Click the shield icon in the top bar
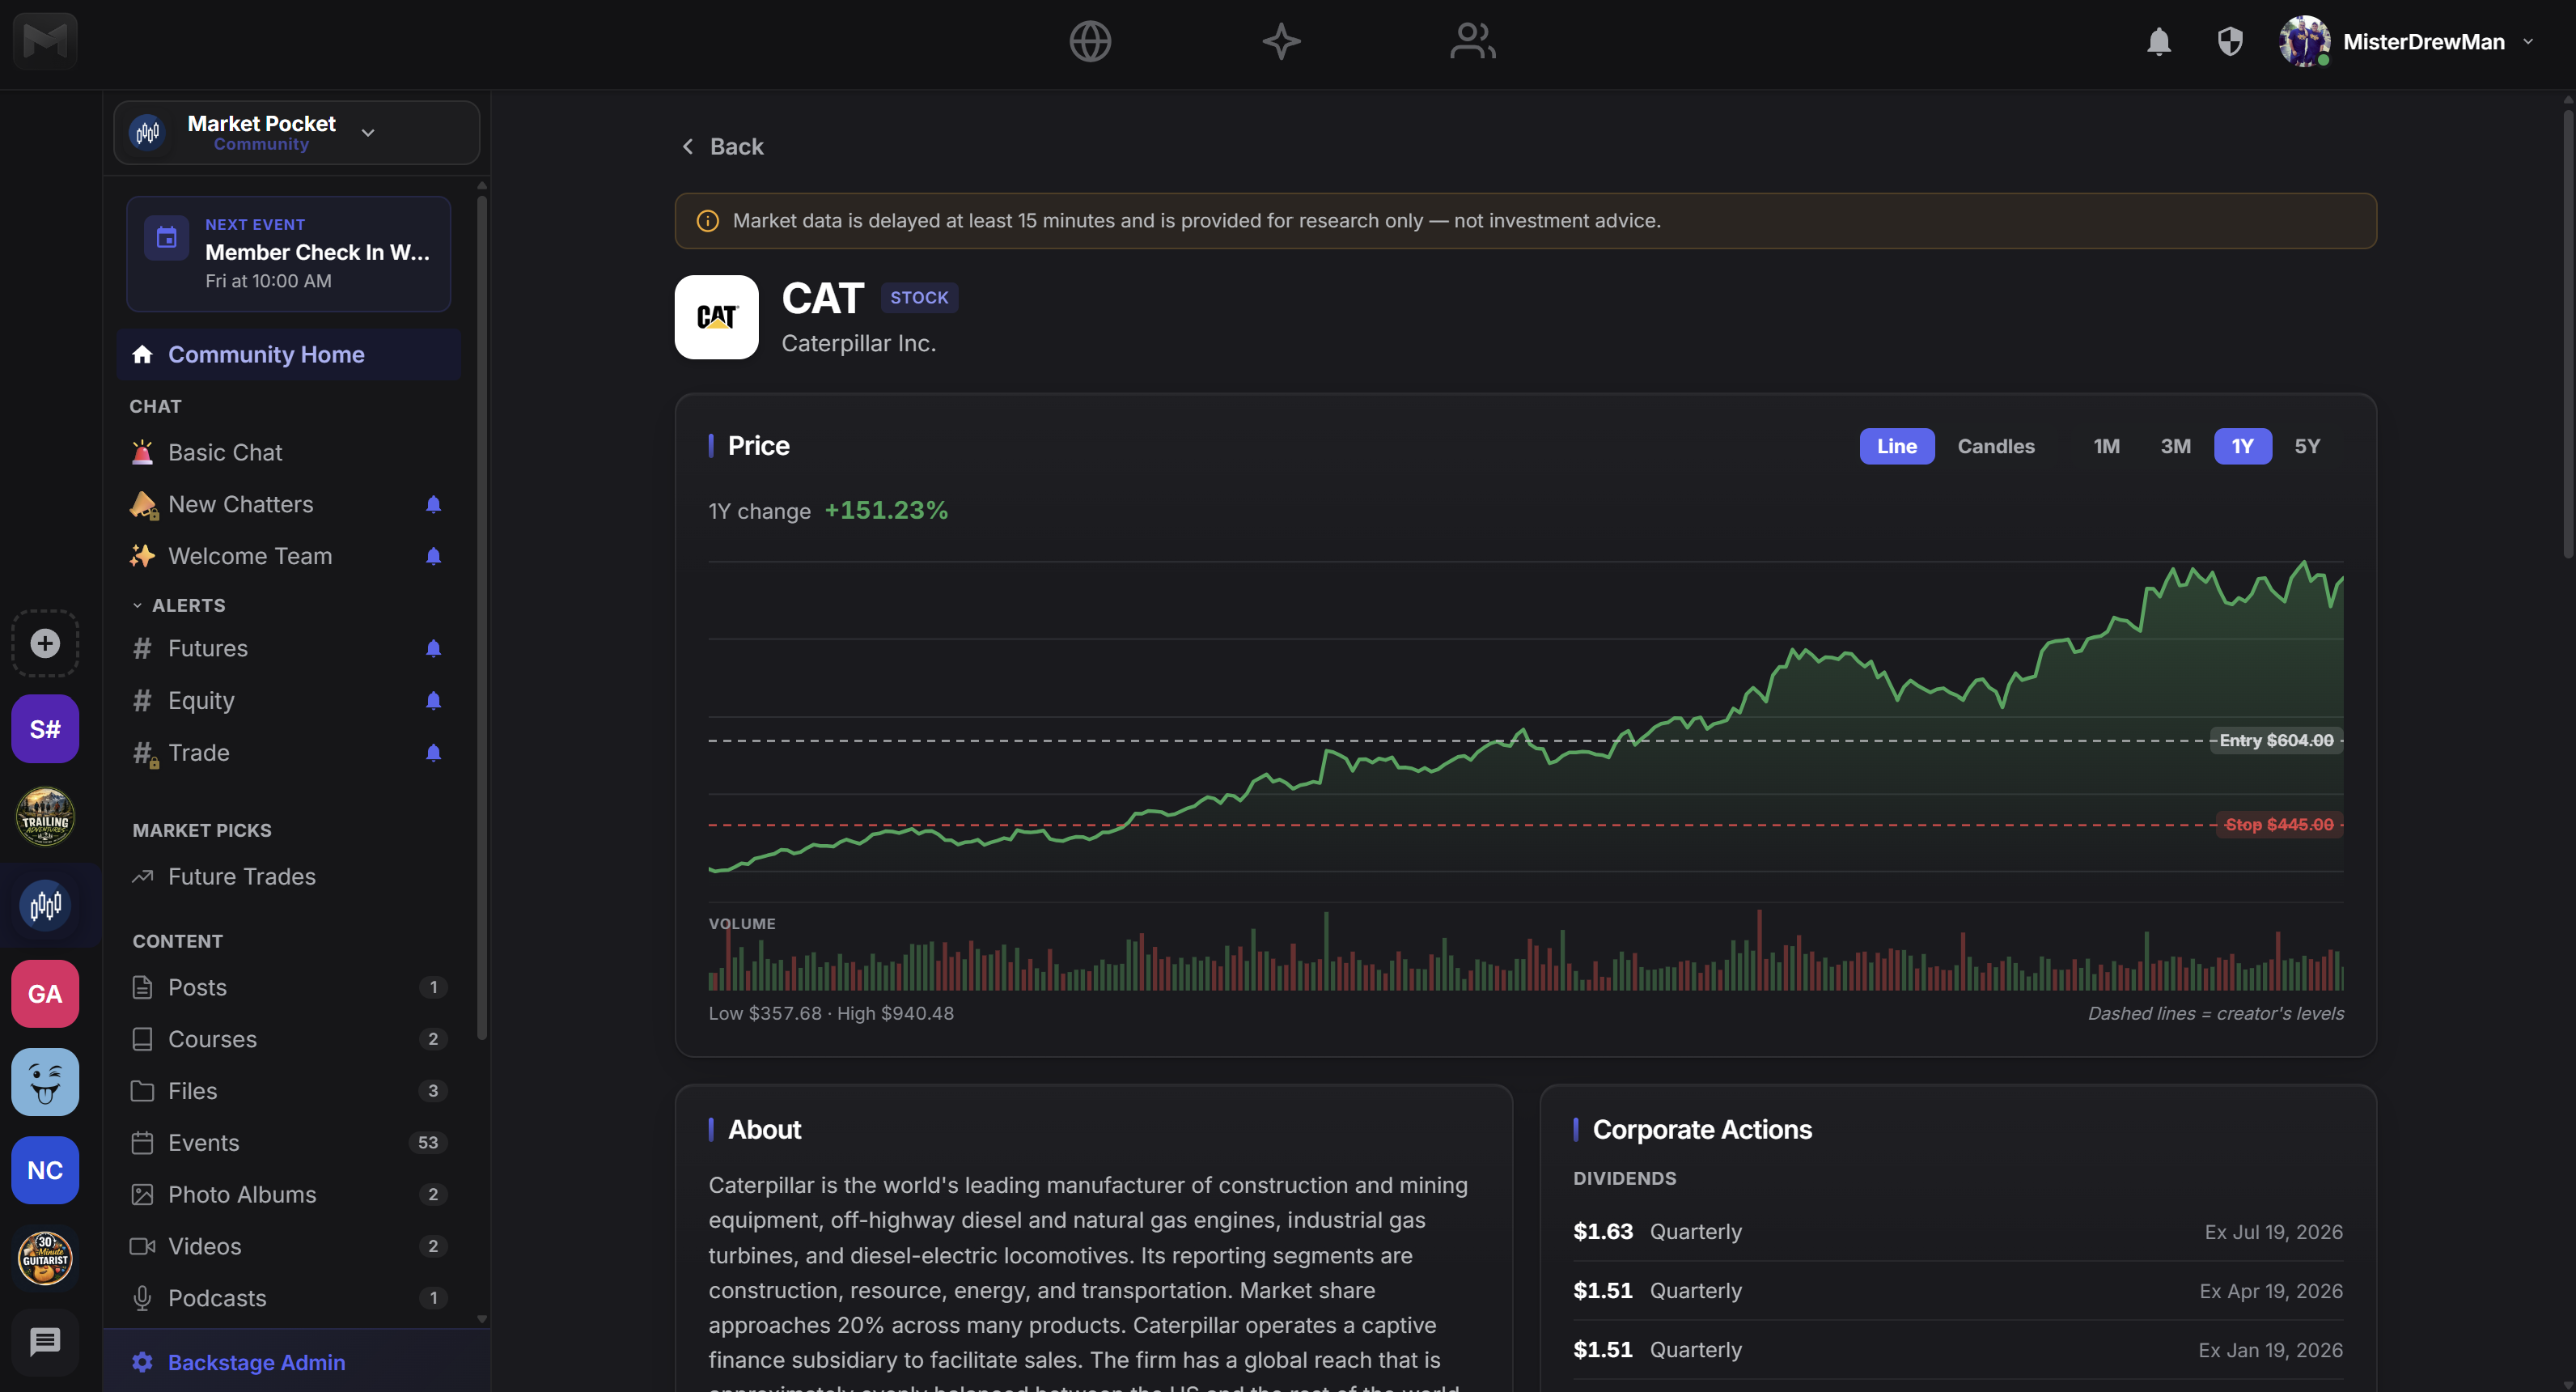2576x1392 pixels. click(2230, 41)
